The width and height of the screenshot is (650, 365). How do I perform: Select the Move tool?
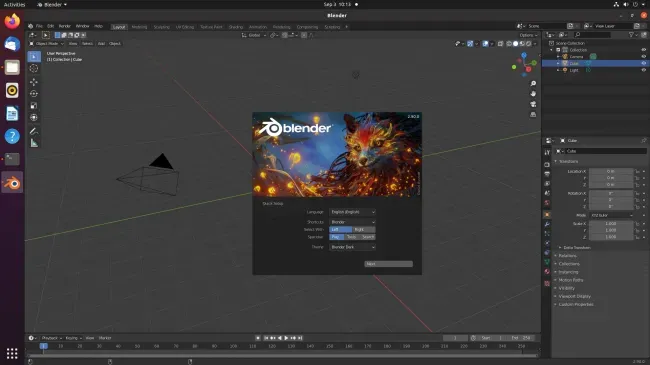click(34, 82)
